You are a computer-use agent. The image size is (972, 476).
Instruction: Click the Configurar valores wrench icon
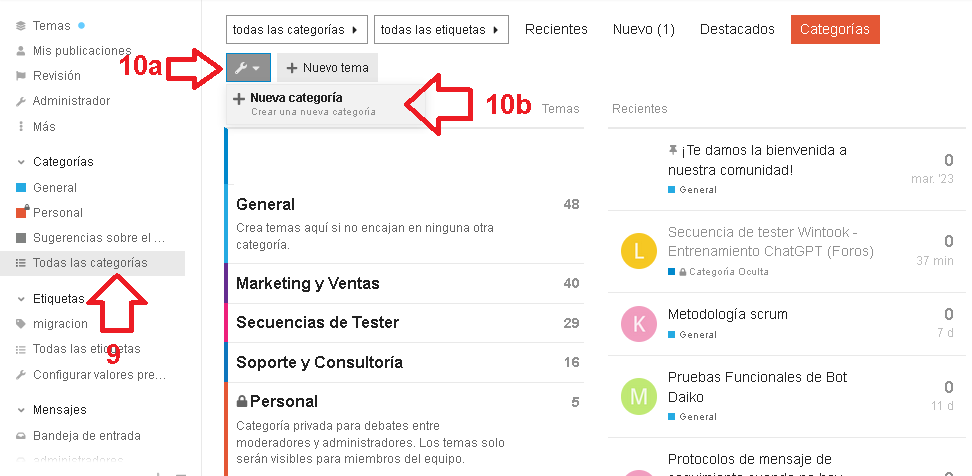point(21,374)
